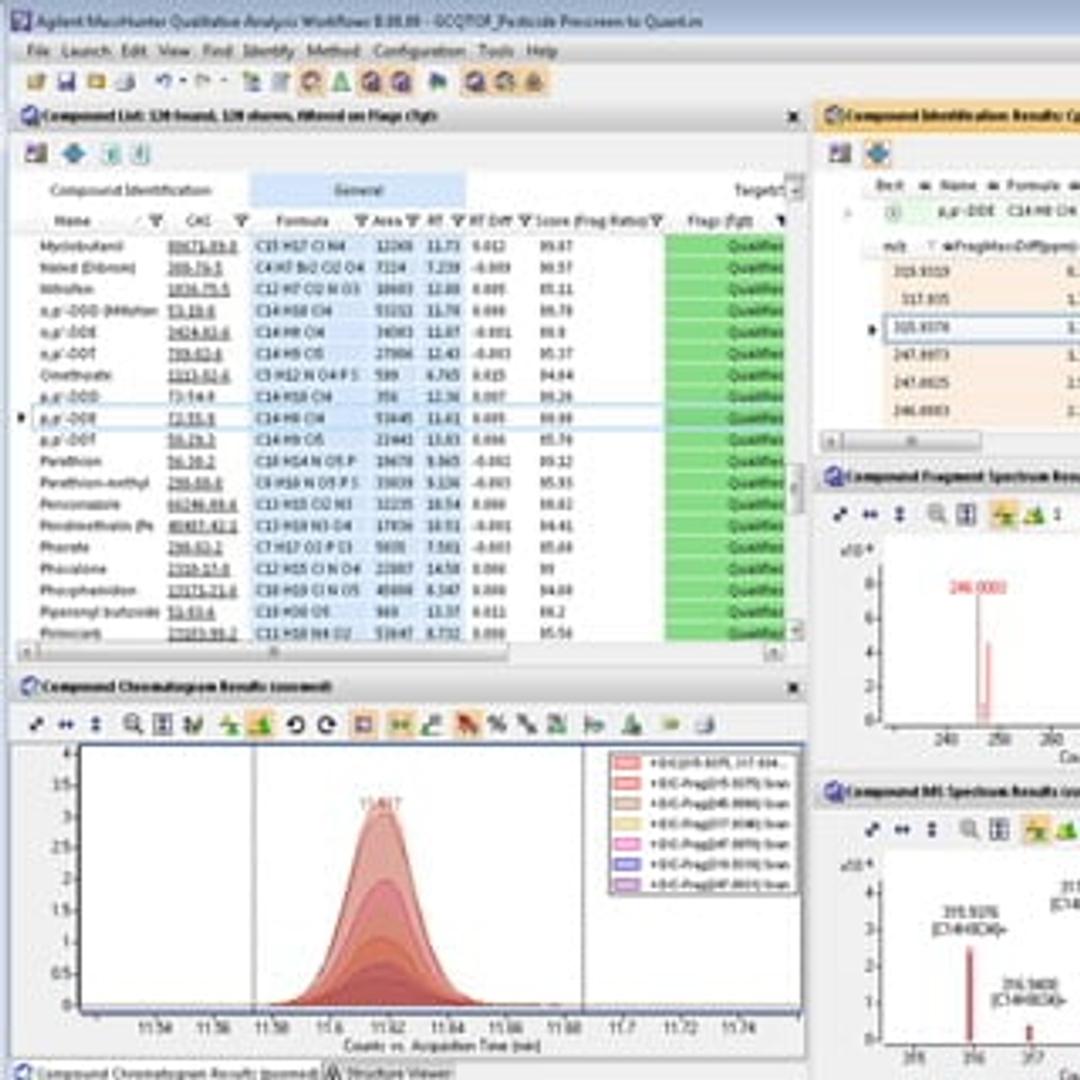Open the File menu

click(x=38, y=51)
